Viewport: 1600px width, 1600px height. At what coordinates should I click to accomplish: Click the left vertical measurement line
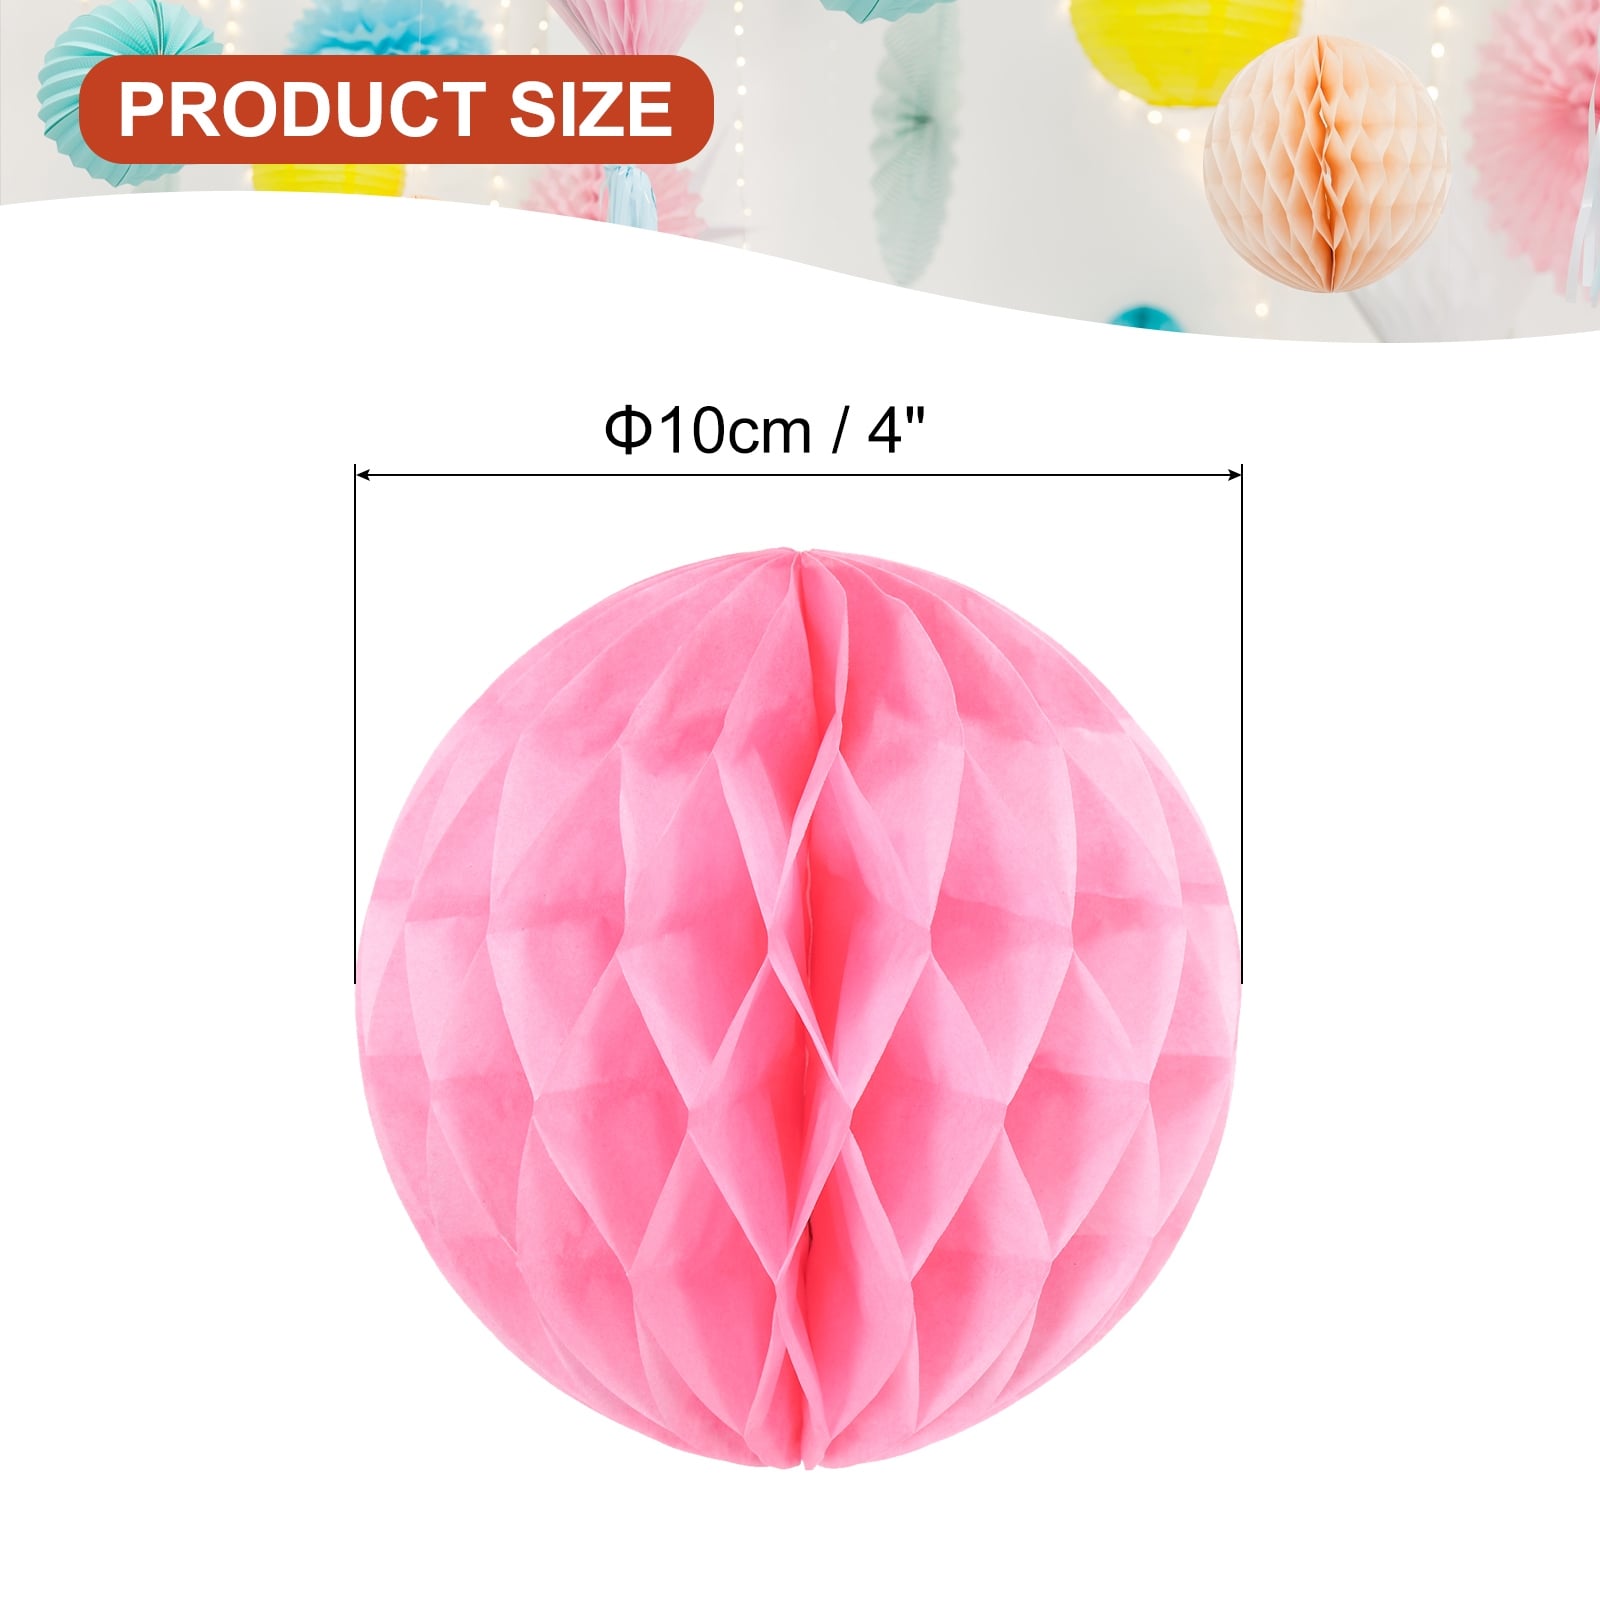(x=356, y=724)
